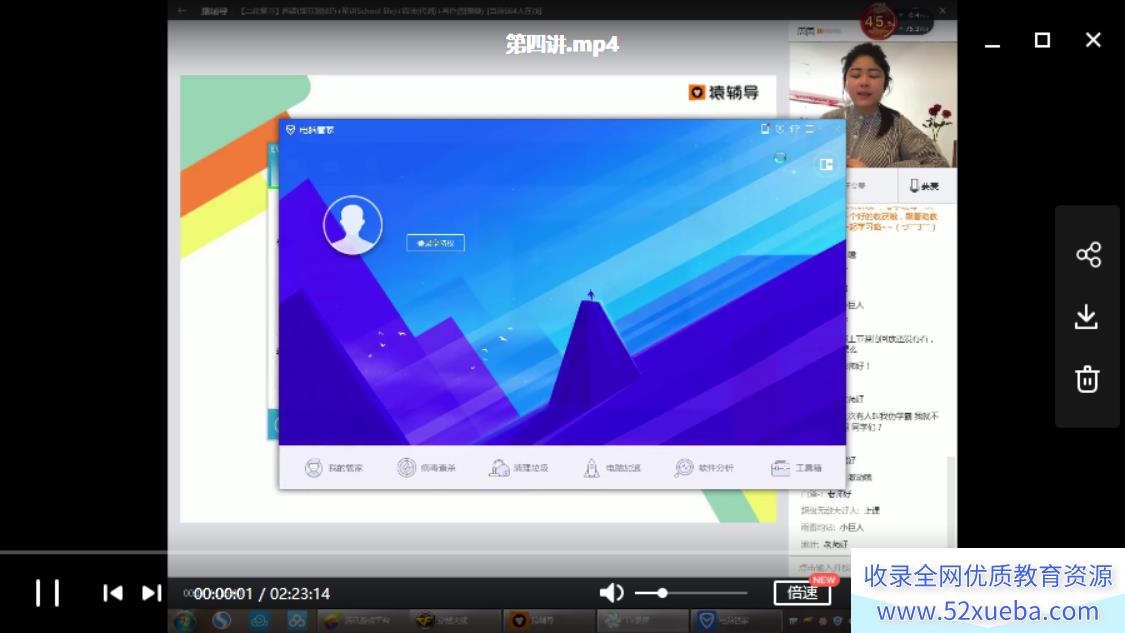The width and height of the screenshot is (1125, 633).
Task: Open 我的管家 tab in 电脑管家
Action: point(334,468)
